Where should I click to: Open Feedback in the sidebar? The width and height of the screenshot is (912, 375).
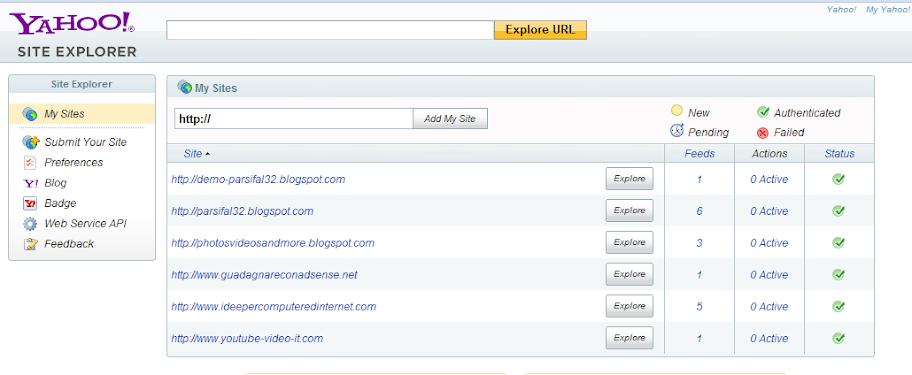tap(69, 244)
